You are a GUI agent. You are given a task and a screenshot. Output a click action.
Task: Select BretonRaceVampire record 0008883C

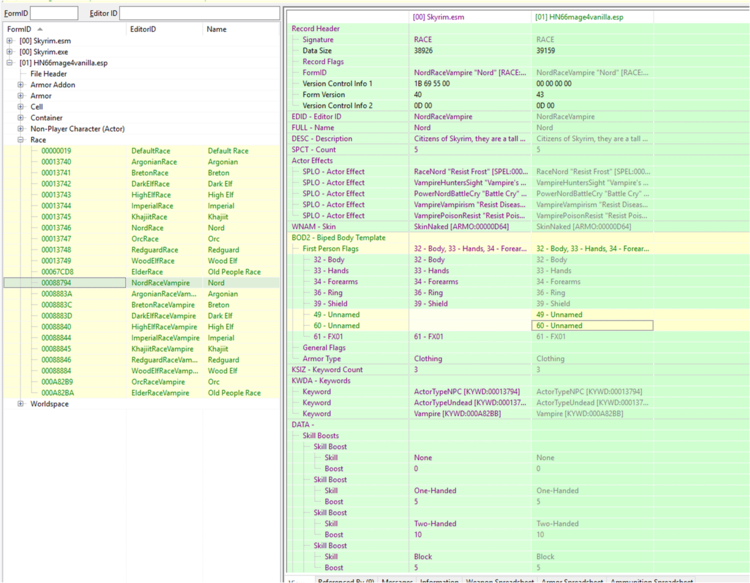point(142,305)
